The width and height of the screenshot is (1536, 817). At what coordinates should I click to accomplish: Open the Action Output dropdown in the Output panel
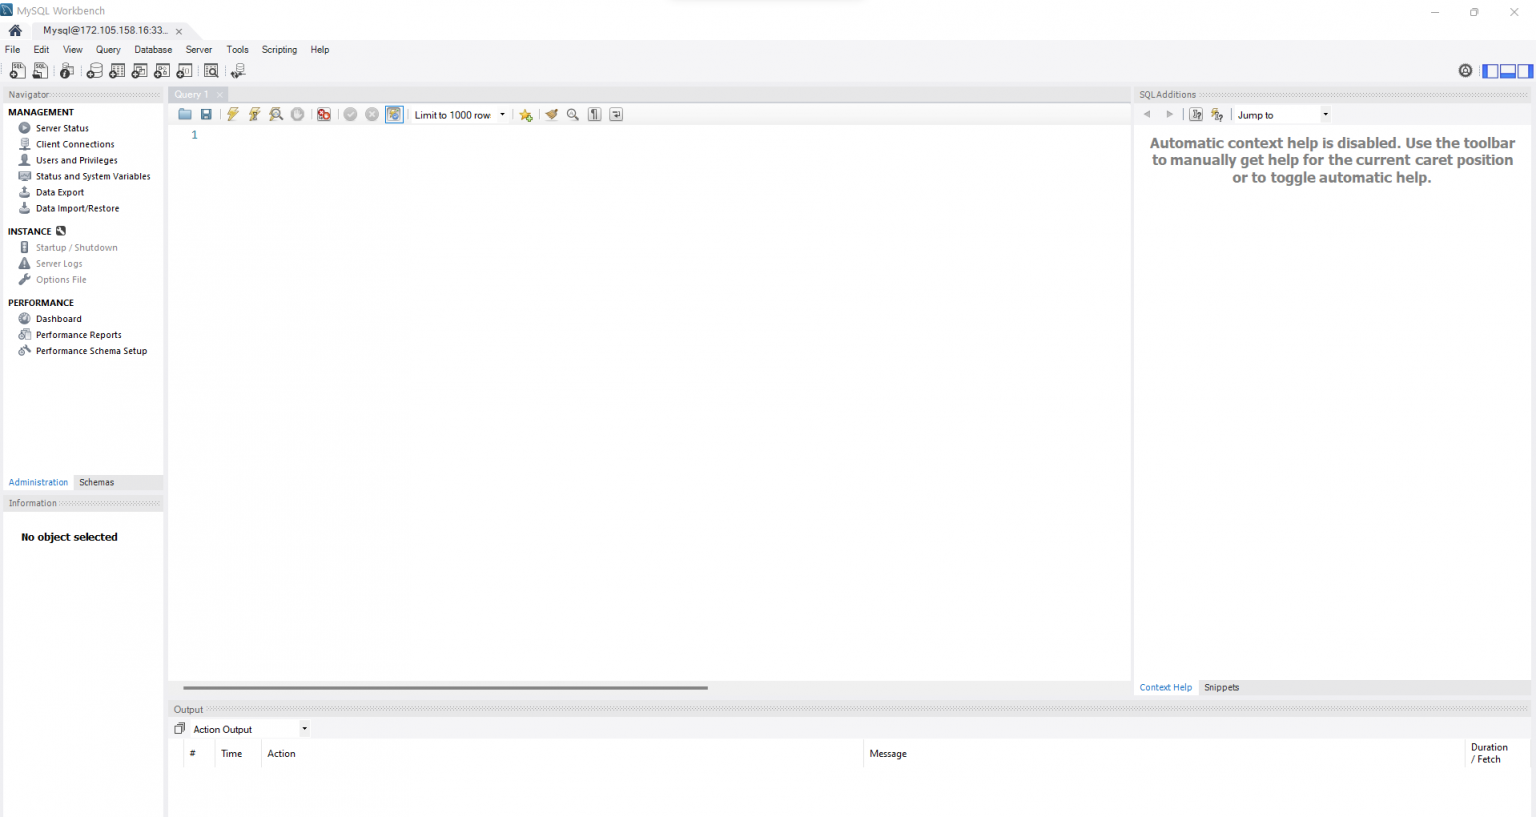click(304, 728)
